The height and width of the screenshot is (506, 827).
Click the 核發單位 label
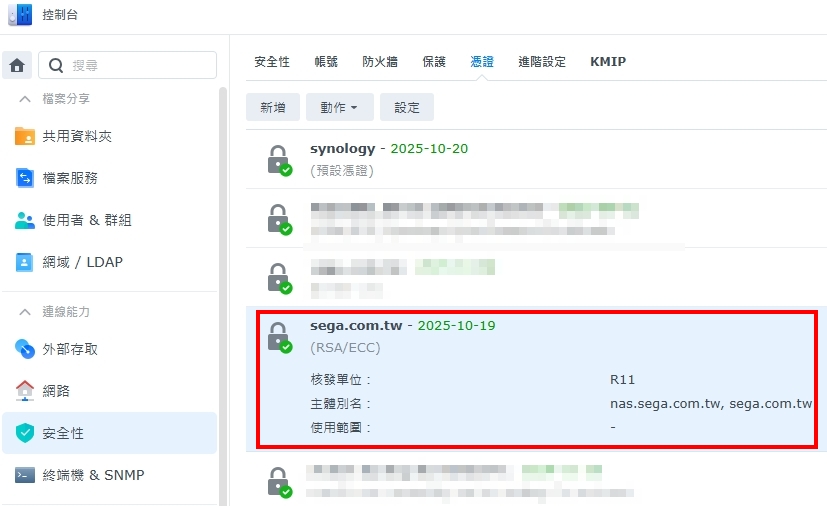[341, 379]
